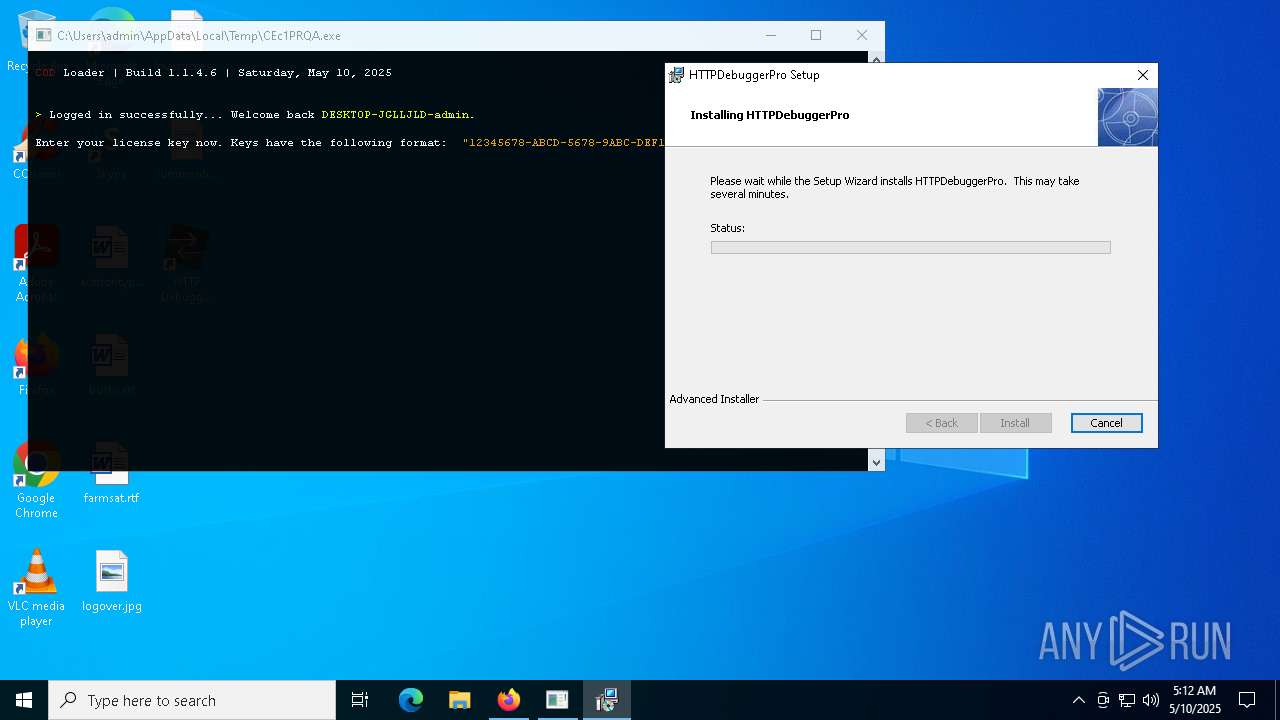Open the notification center
1280x720 pixels.
pos(1247,700)
